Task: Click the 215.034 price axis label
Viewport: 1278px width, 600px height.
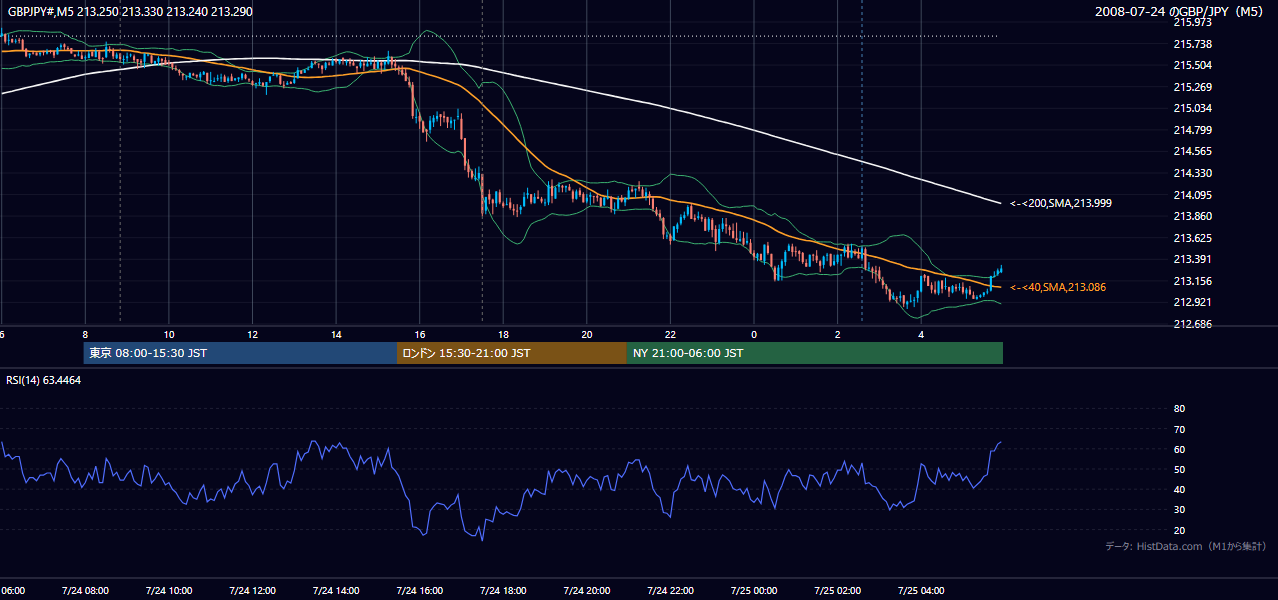Action: point(1192,108)
